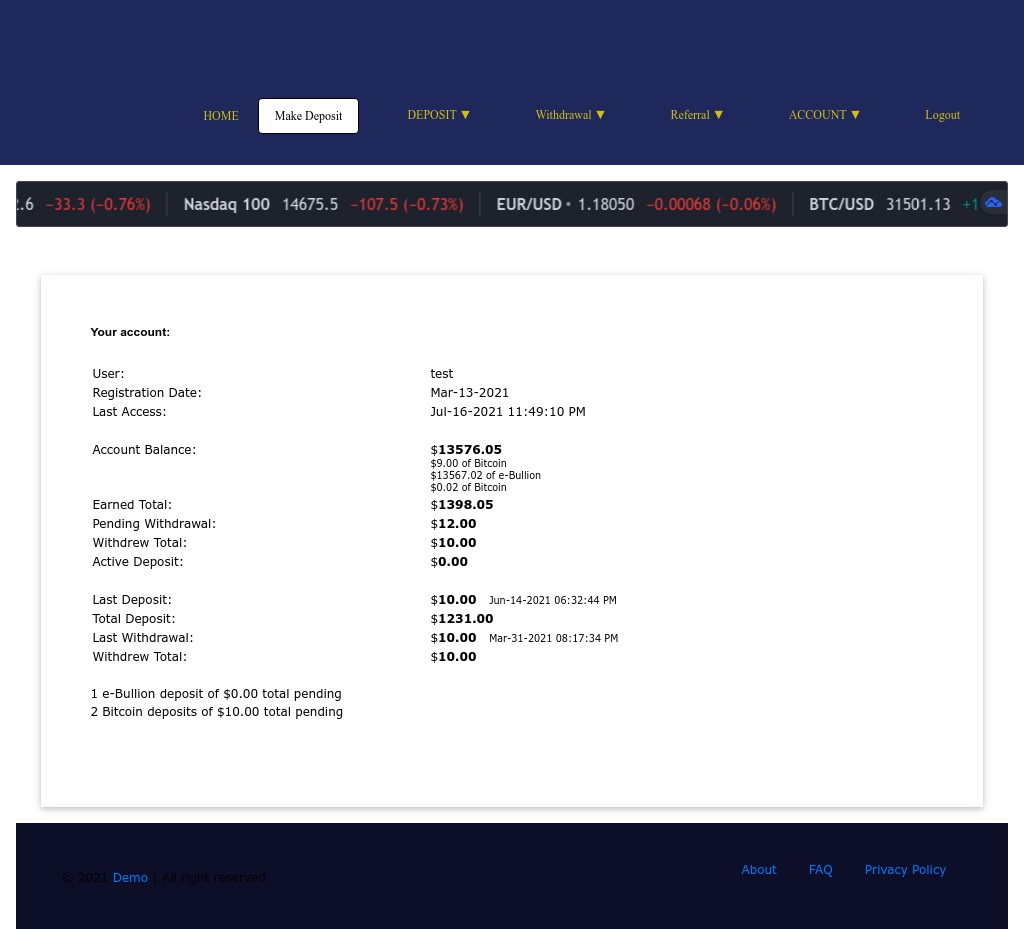The height and width of the screenshot is (929, 1024).
Task: Select EUR/USD quote in the ticker
Action: (529, 204)
